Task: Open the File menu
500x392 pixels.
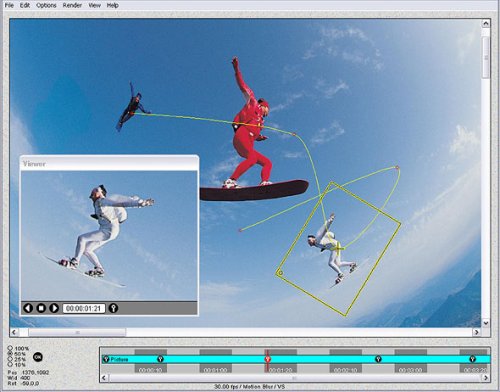Action: [x=9, y=5]
